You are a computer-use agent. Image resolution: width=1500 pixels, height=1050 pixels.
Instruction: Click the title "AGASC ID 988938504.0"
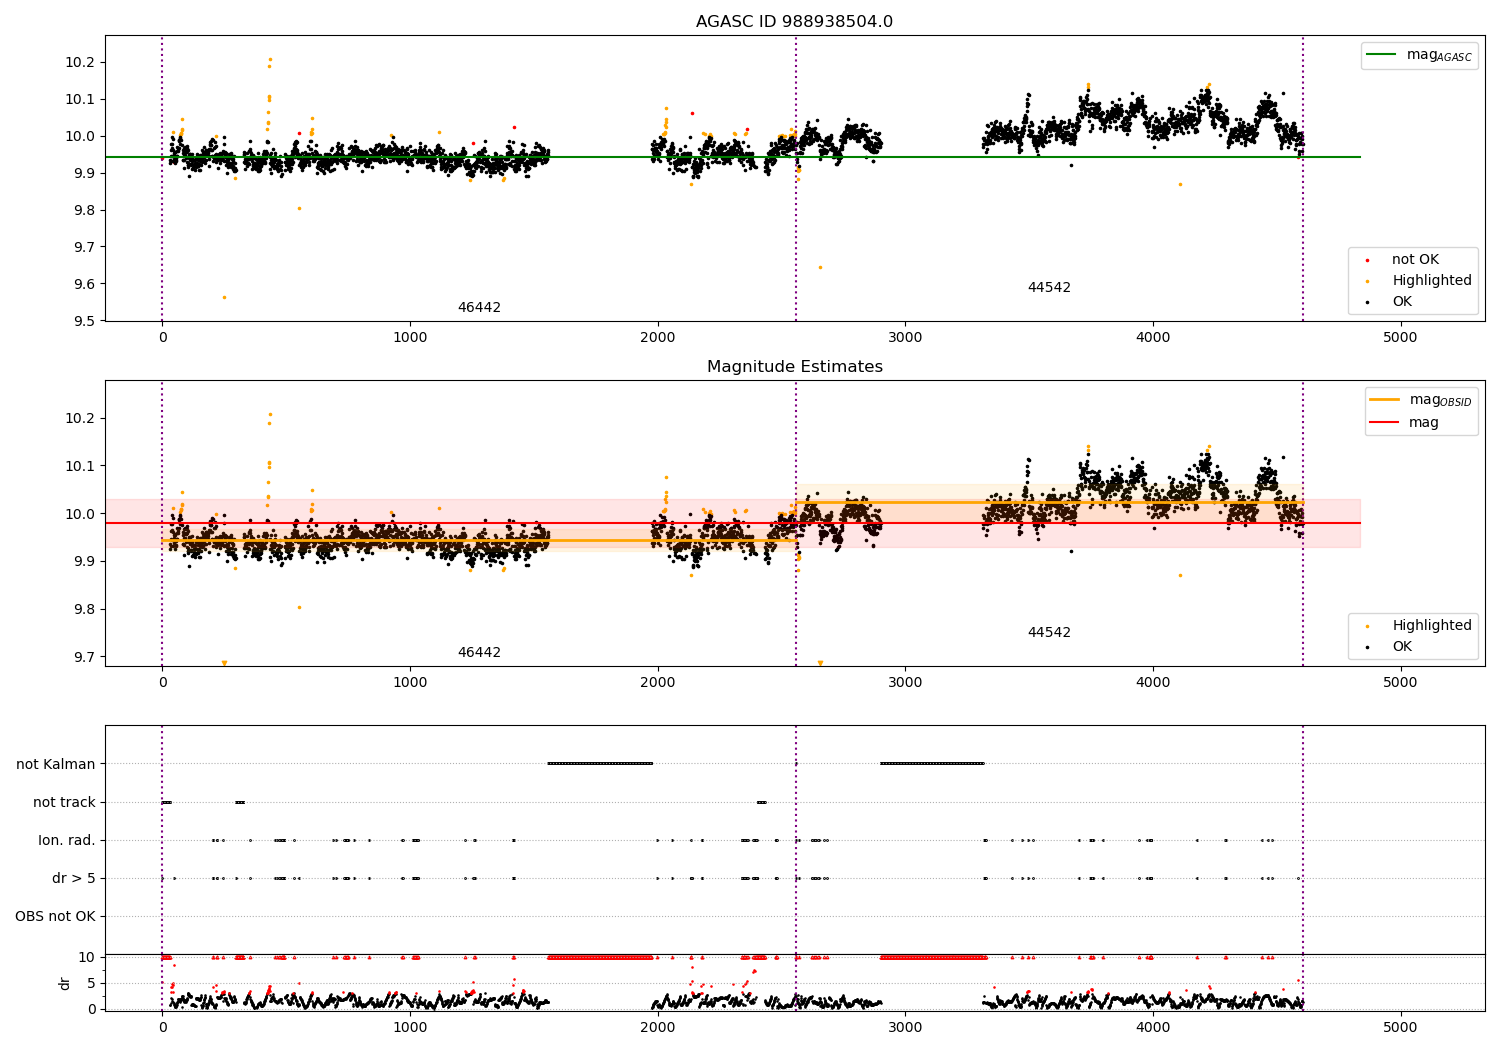tap(794, 22)
